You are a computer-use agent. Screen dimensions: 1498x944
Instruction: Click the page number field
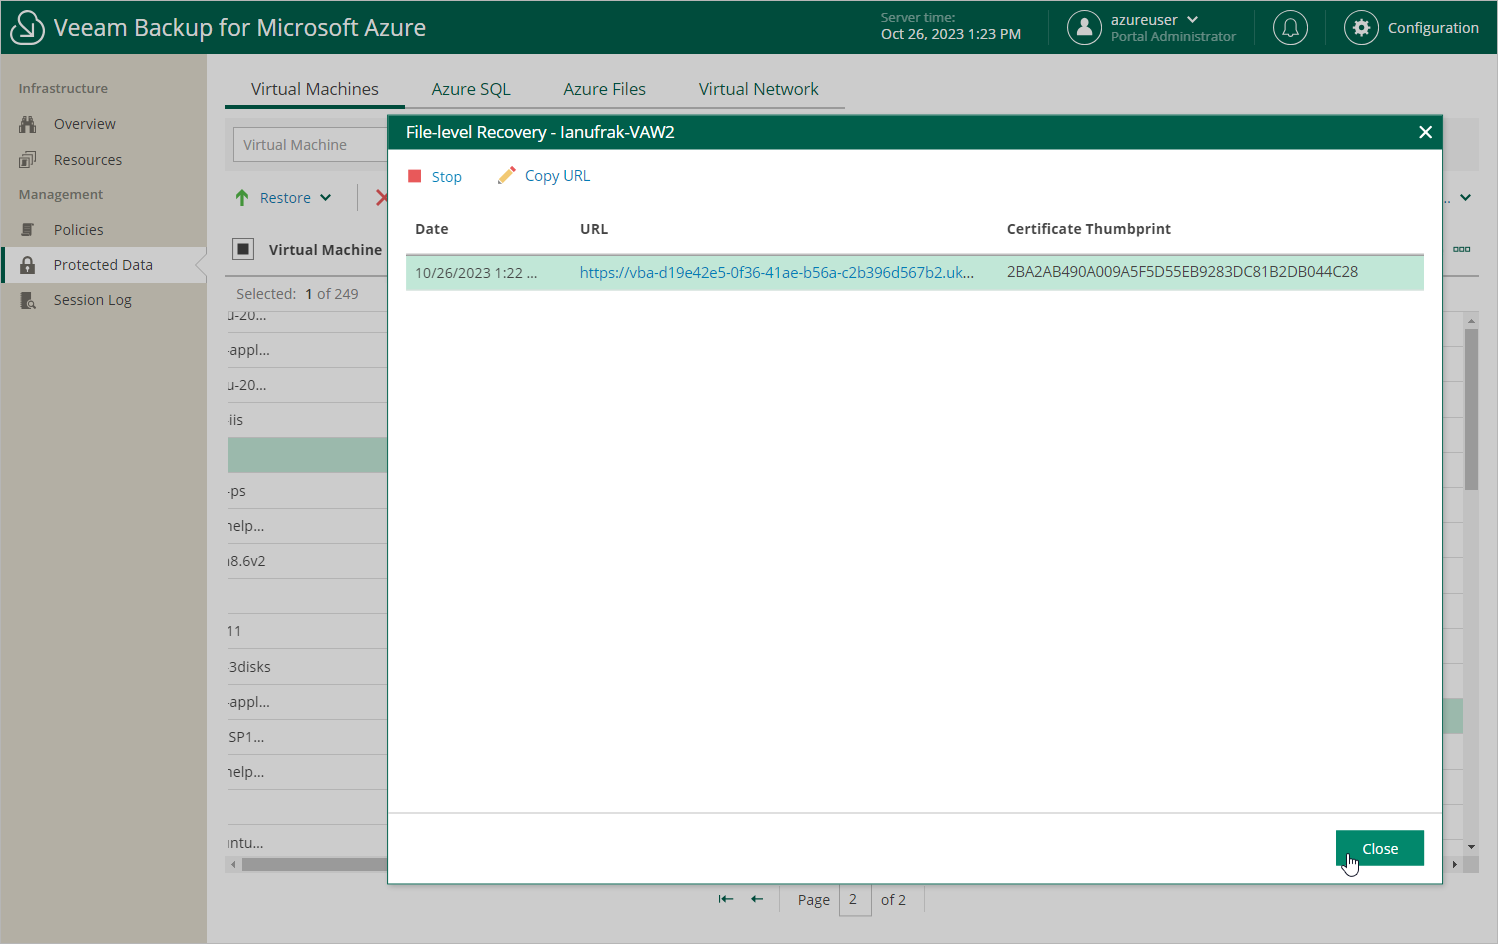(x=855, y=900)
